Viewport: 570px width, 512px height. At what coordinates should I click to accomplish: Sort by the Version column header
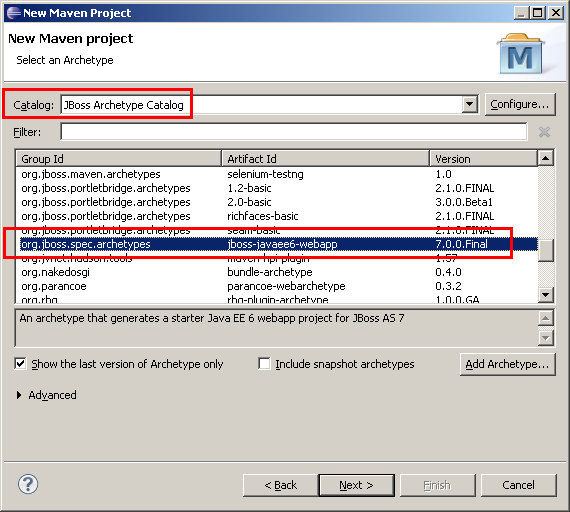483,159
